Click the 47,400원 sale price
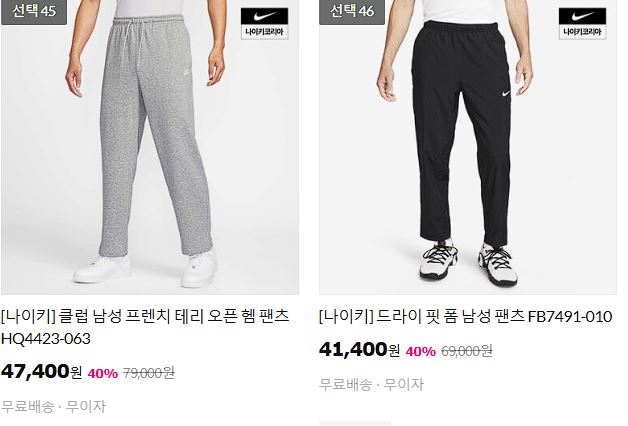The width and height of the screenshot is (628, 426). (41, 372)
